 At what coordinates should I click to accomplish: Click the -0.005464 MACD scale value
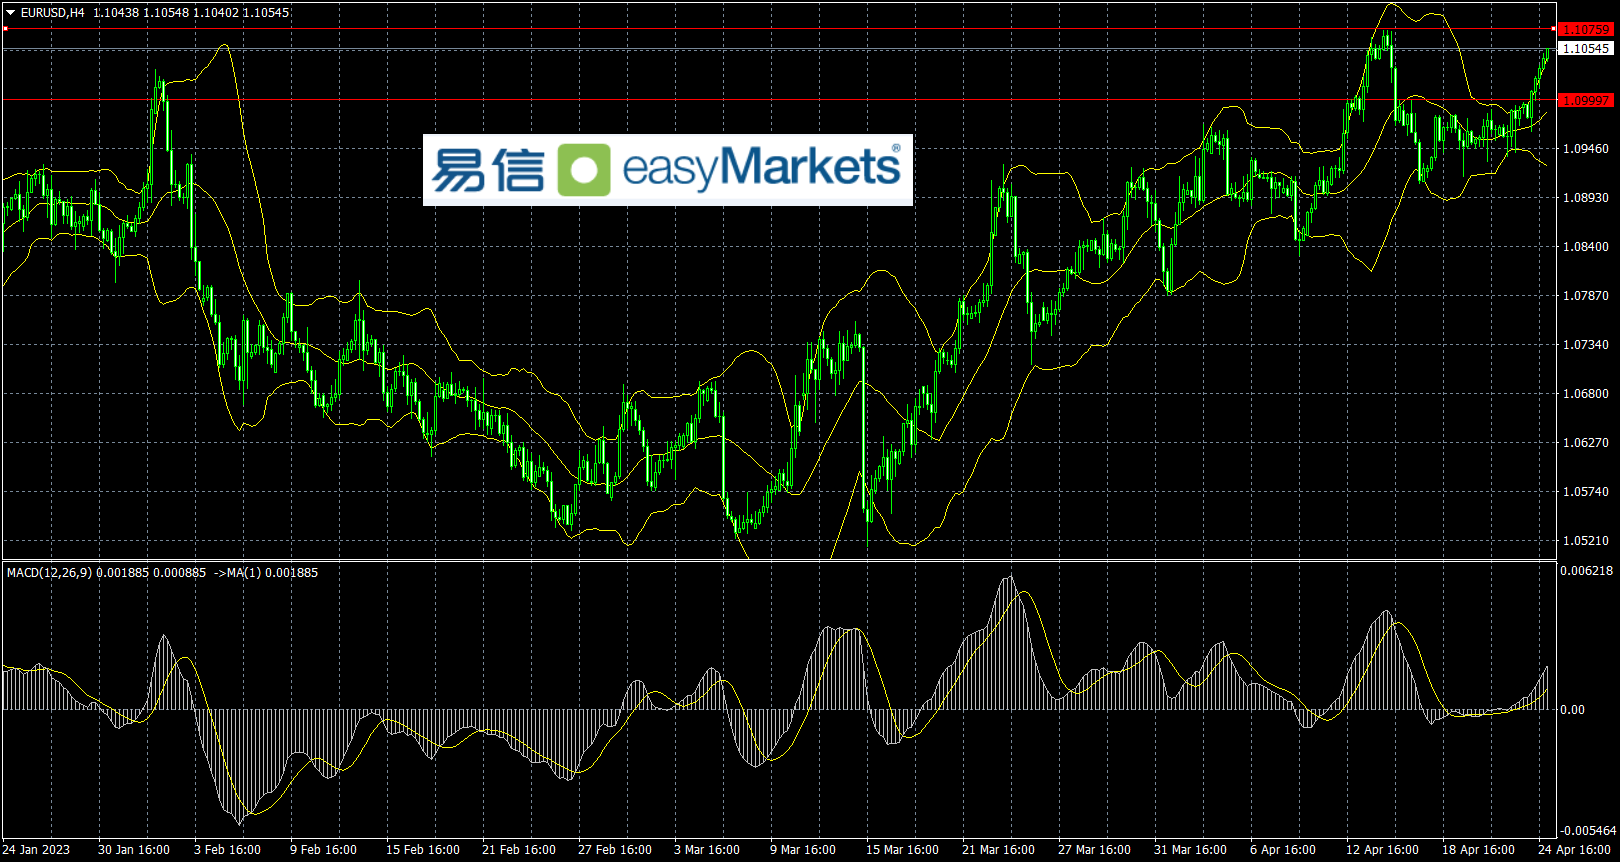pyautogui.click(x=1588, y=831)
